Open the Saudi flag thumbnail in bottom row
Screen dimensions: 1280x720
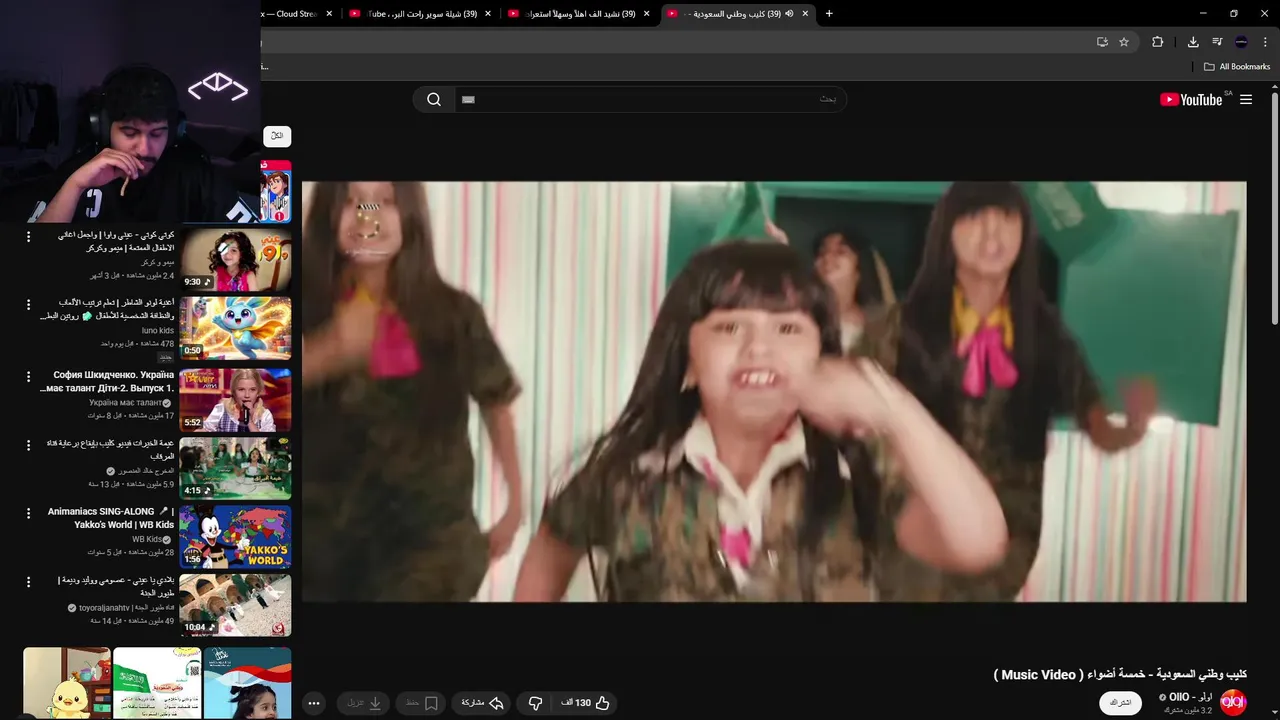click(x=157, y=682)
